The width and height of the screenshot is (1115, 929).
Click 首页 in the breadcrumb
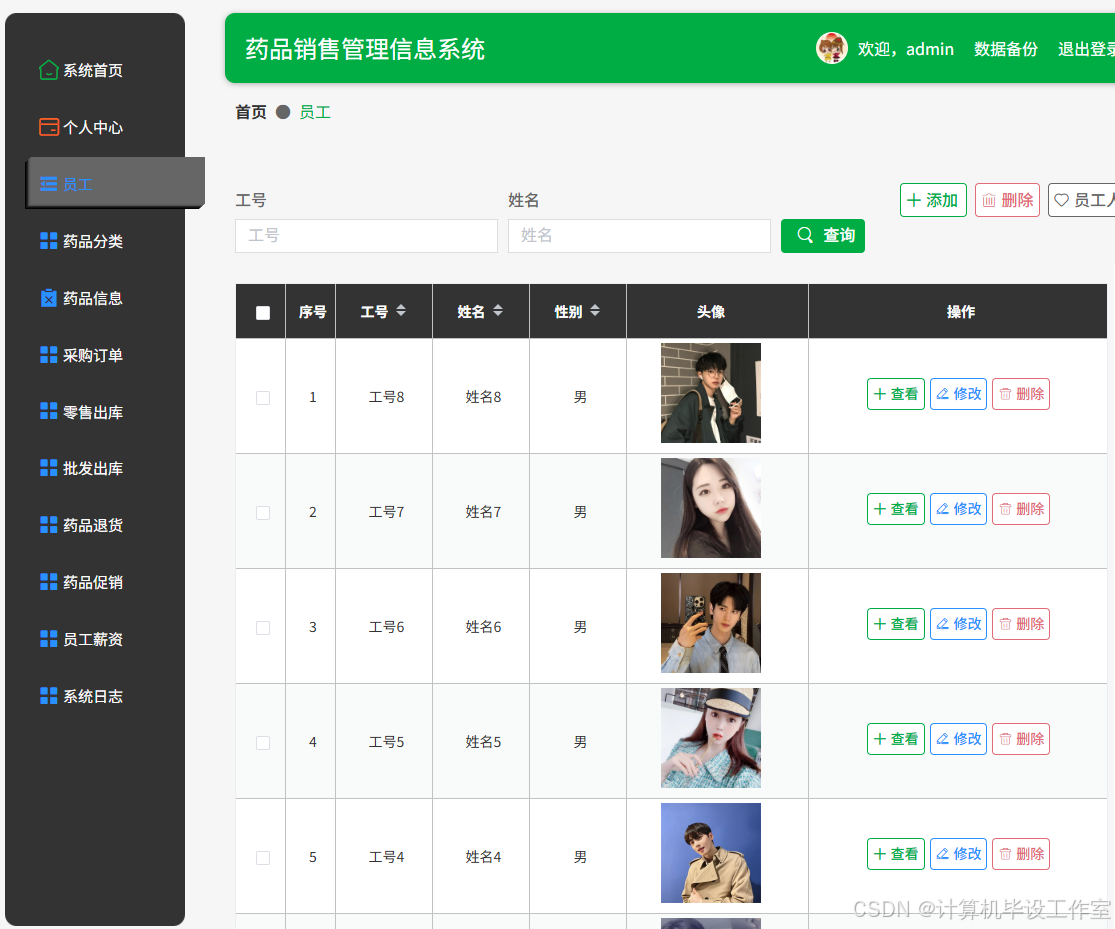click(x=251, y=112)
